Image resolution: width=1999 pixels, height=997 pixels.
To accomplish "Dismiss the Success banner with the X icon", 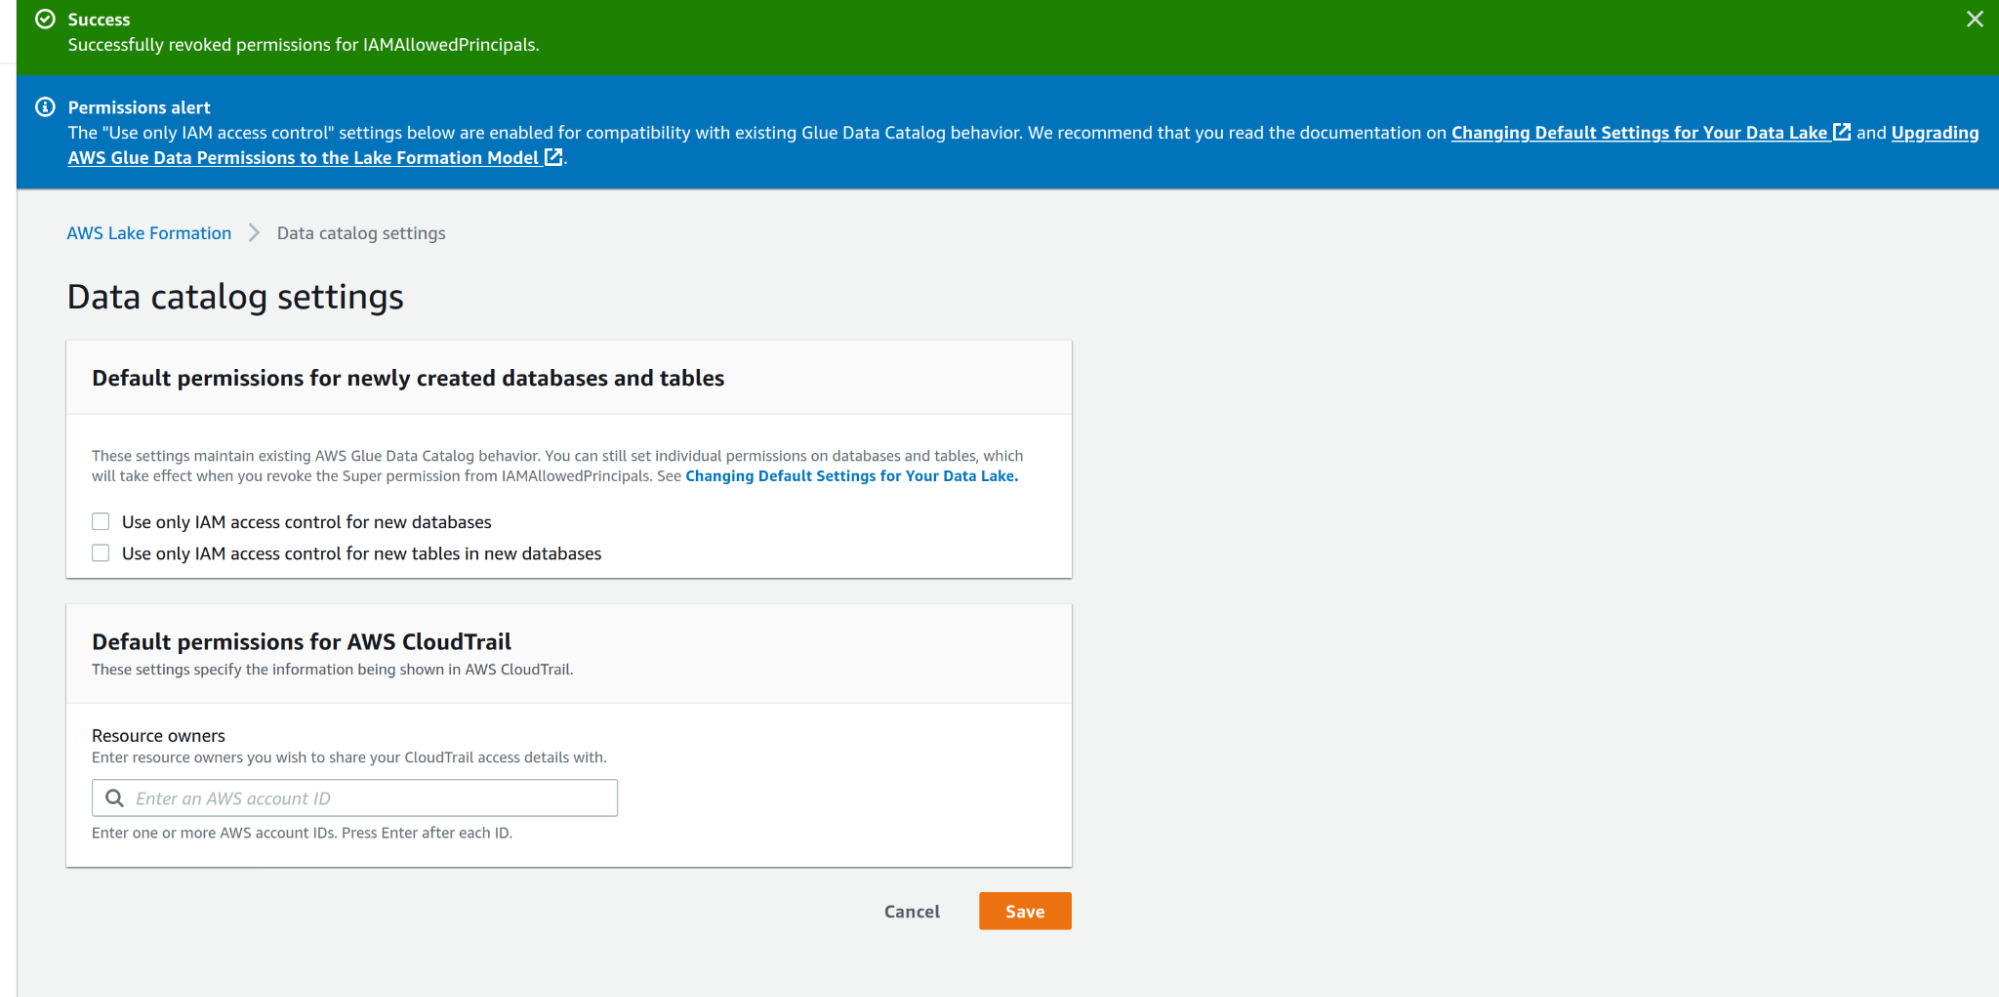I will pyautogui.click(x=1974, y=19).
